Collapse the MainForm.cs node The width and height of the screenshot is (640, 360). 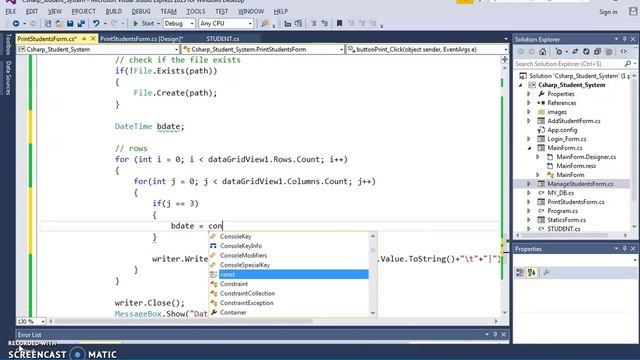[529, 148]
